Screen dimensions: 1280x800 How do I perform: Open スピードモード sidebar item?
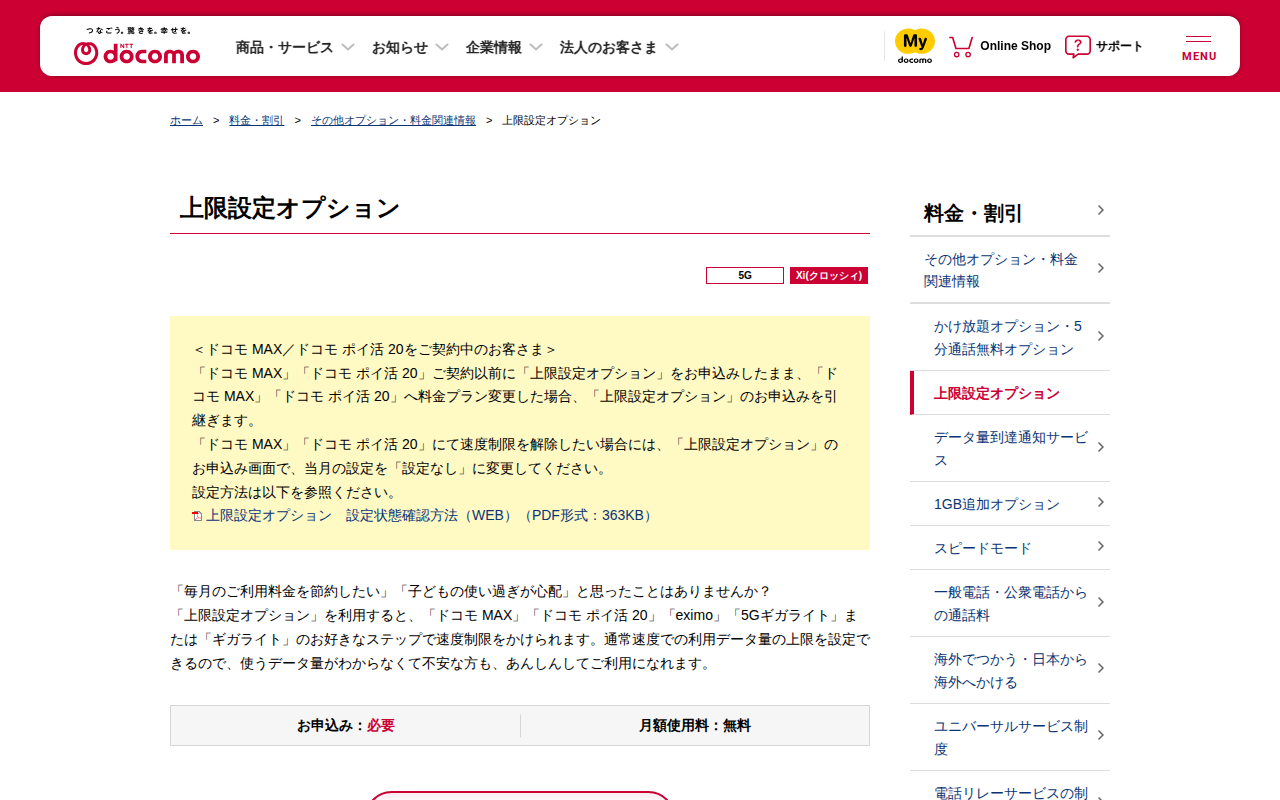1010,548
